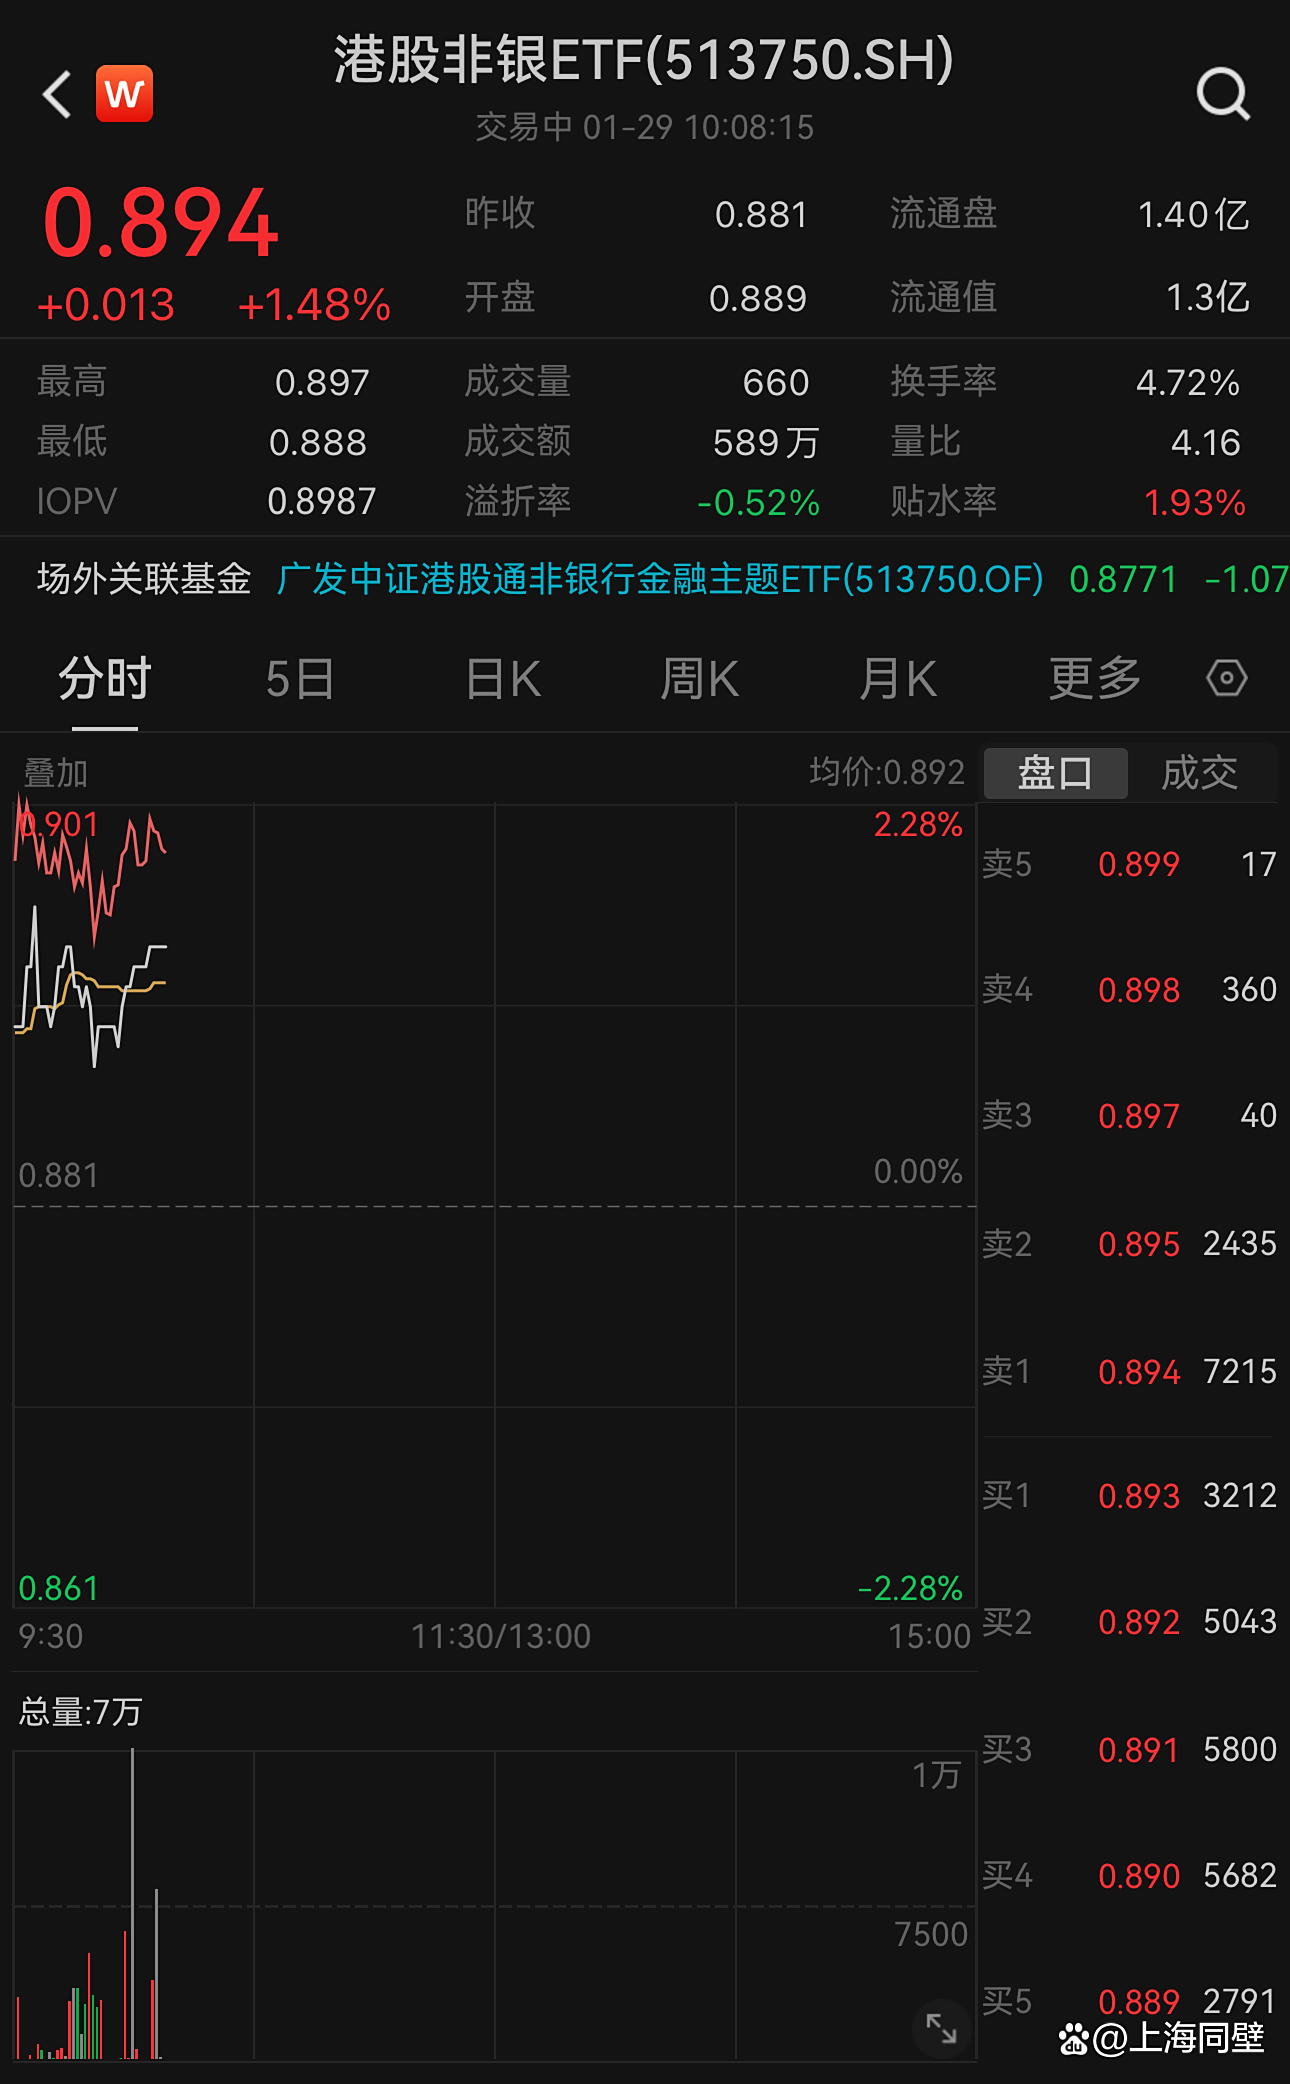Viewport: 1290px width, 2084px height.
Task: Tap the 买1 row at 0.893
Action: point(1130,1496)
